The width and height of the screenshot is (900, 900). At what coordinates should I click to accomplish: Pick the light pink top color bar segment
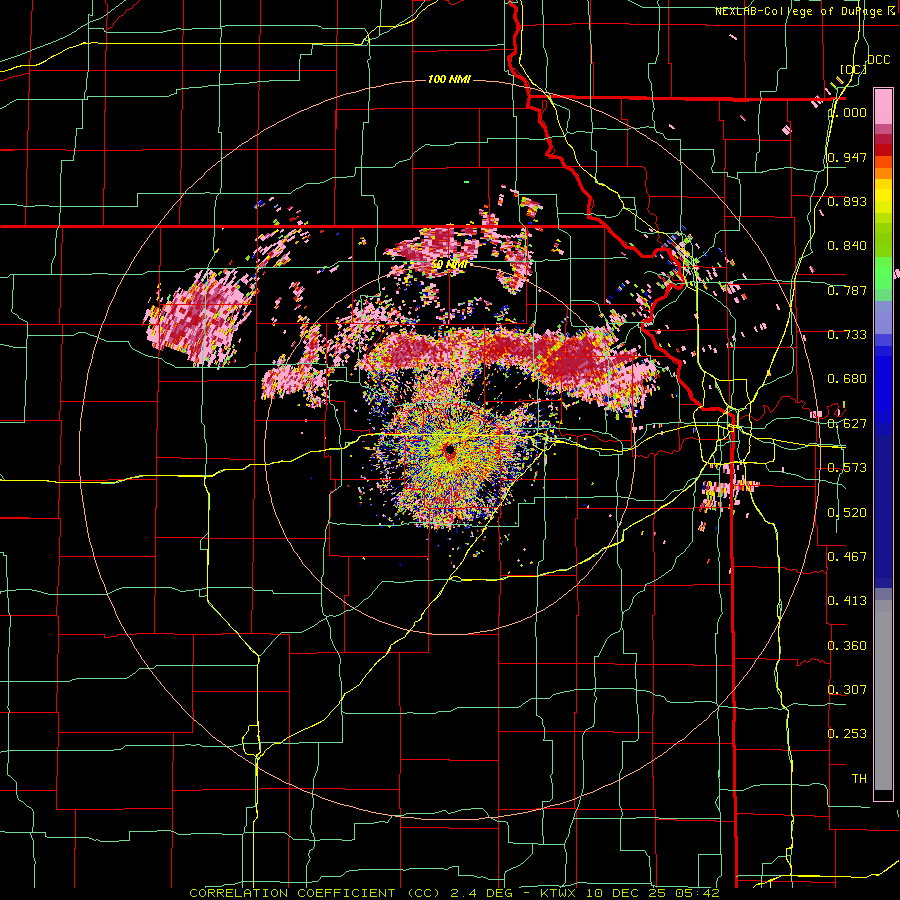coord(883,106)
